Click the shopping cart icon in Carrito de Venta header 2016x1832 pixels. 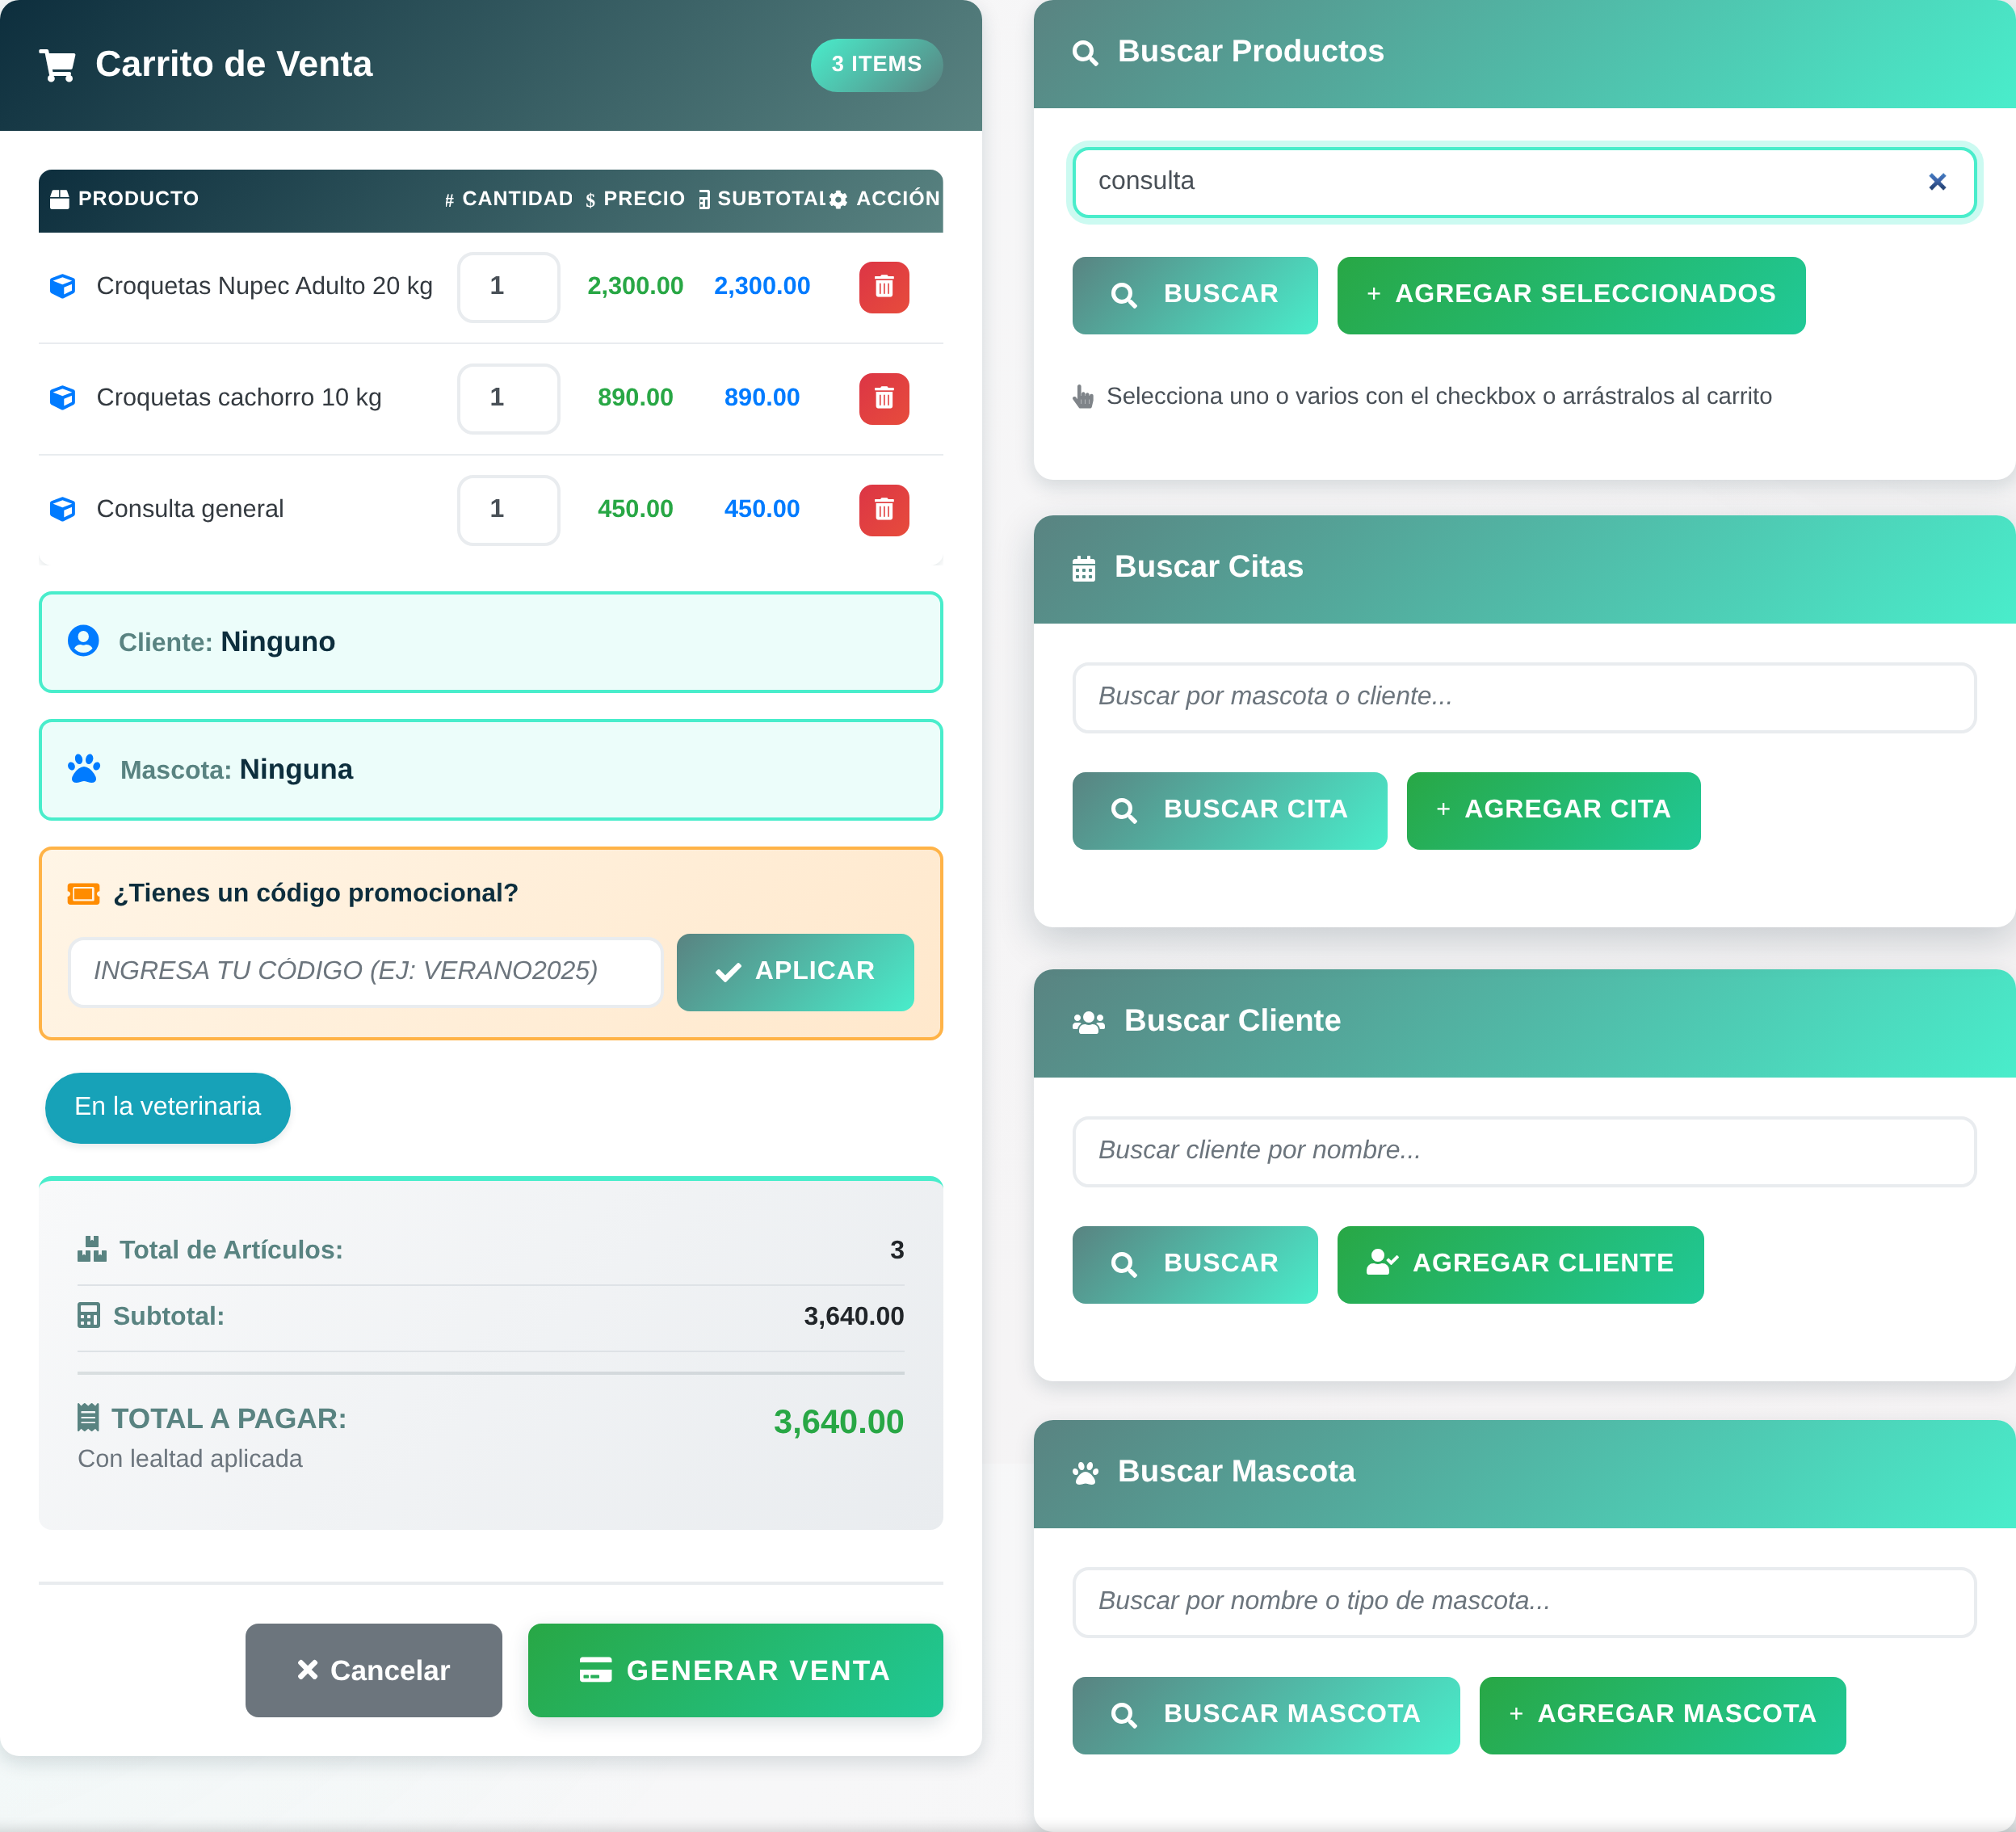[x=58, y=65]
